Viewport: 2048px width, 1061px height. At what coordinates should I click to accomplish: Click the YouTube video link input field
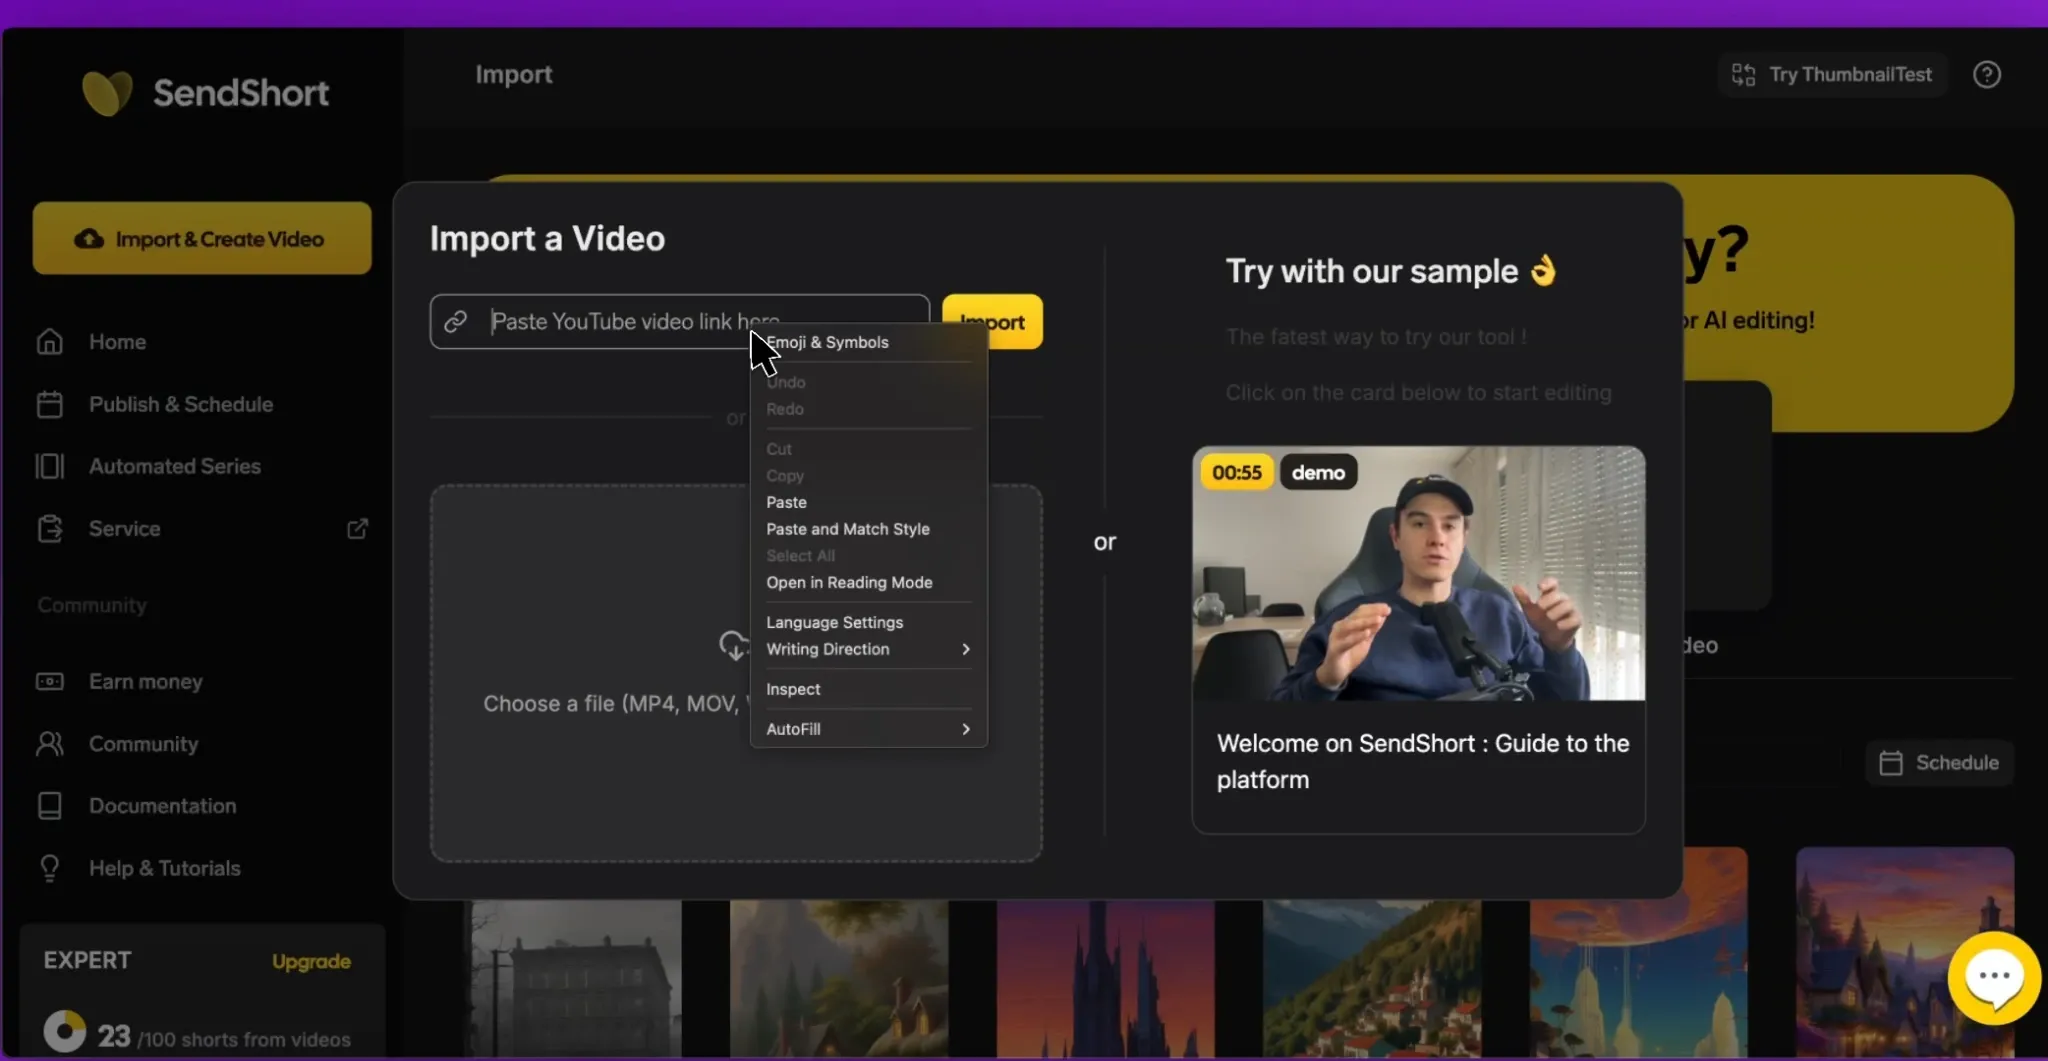[x=680, y=321]
